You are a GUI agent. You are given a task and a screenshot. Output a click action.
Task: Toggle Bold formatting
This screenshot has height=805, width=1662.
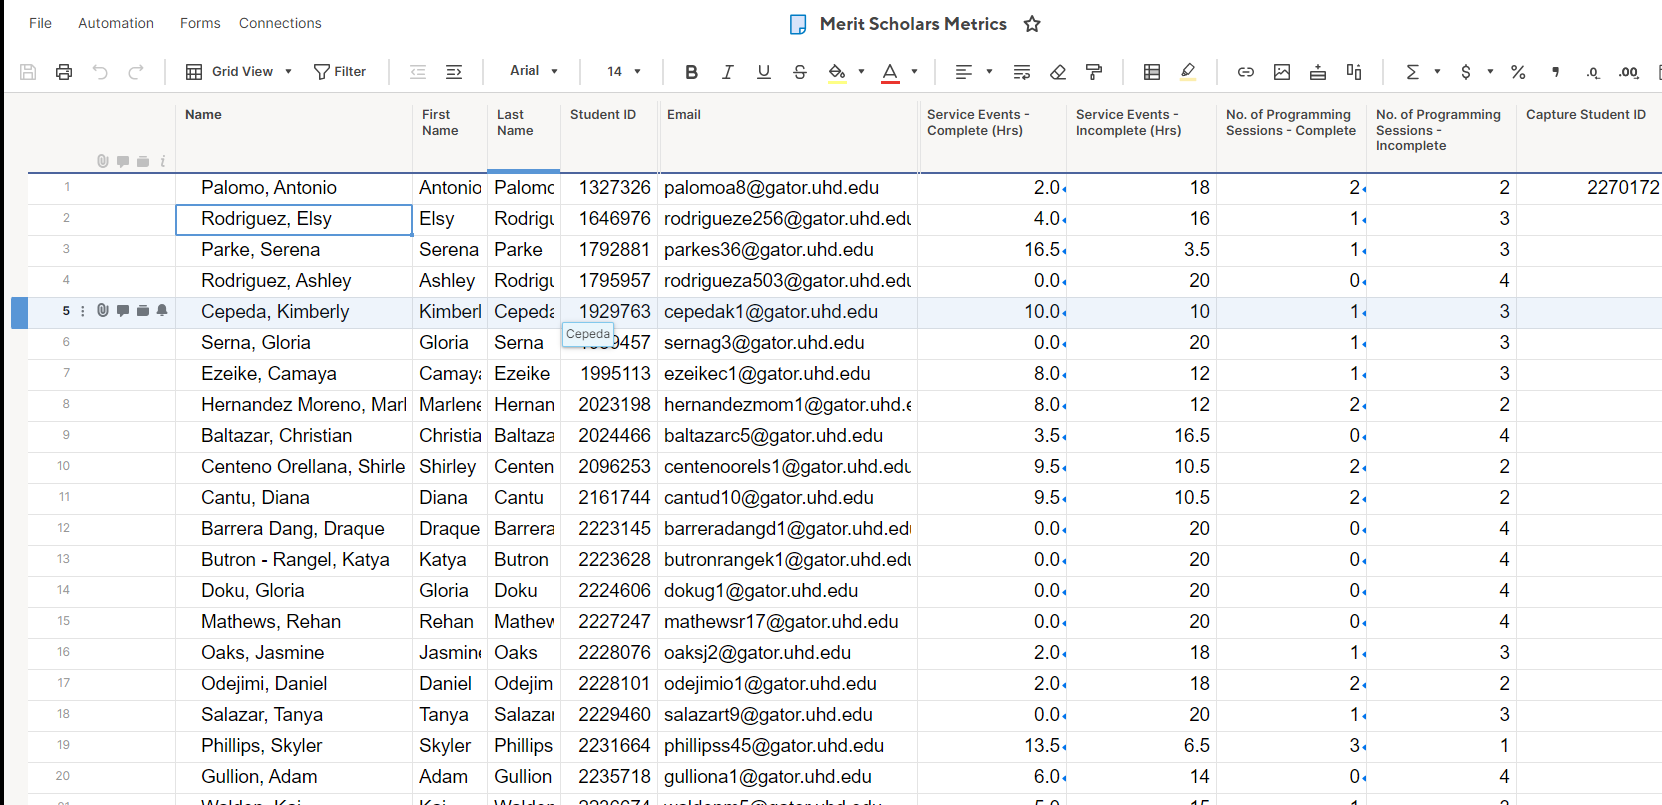click(x=691, y=72)
